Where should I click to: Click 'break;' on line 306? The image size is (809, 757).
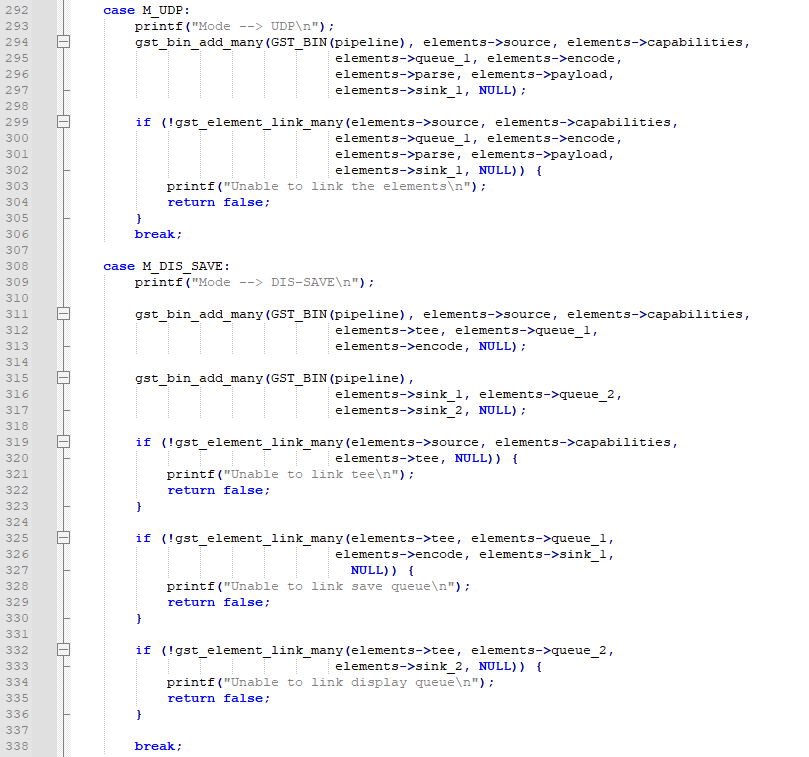click(158, 234)
